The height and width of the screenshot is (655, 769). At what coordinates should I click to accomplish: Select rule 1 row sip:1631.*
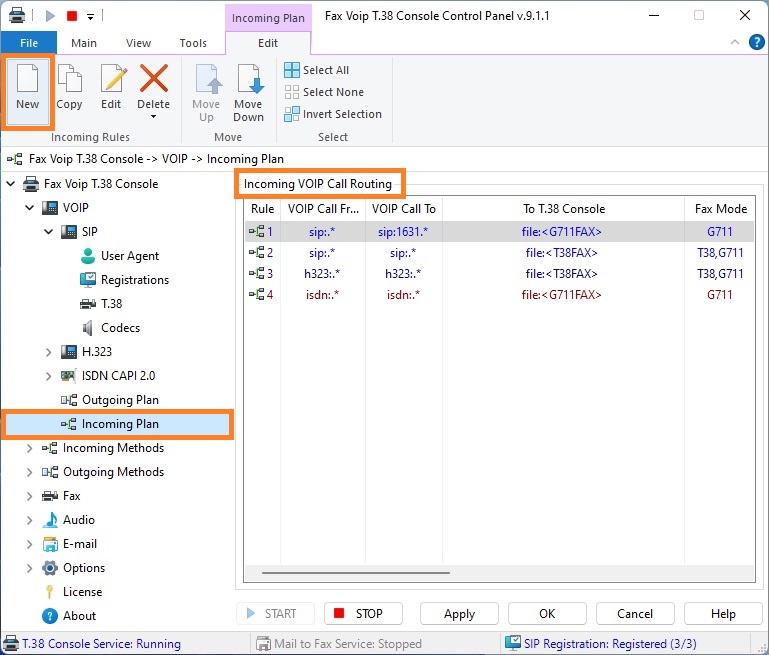[x=499, y=231]
